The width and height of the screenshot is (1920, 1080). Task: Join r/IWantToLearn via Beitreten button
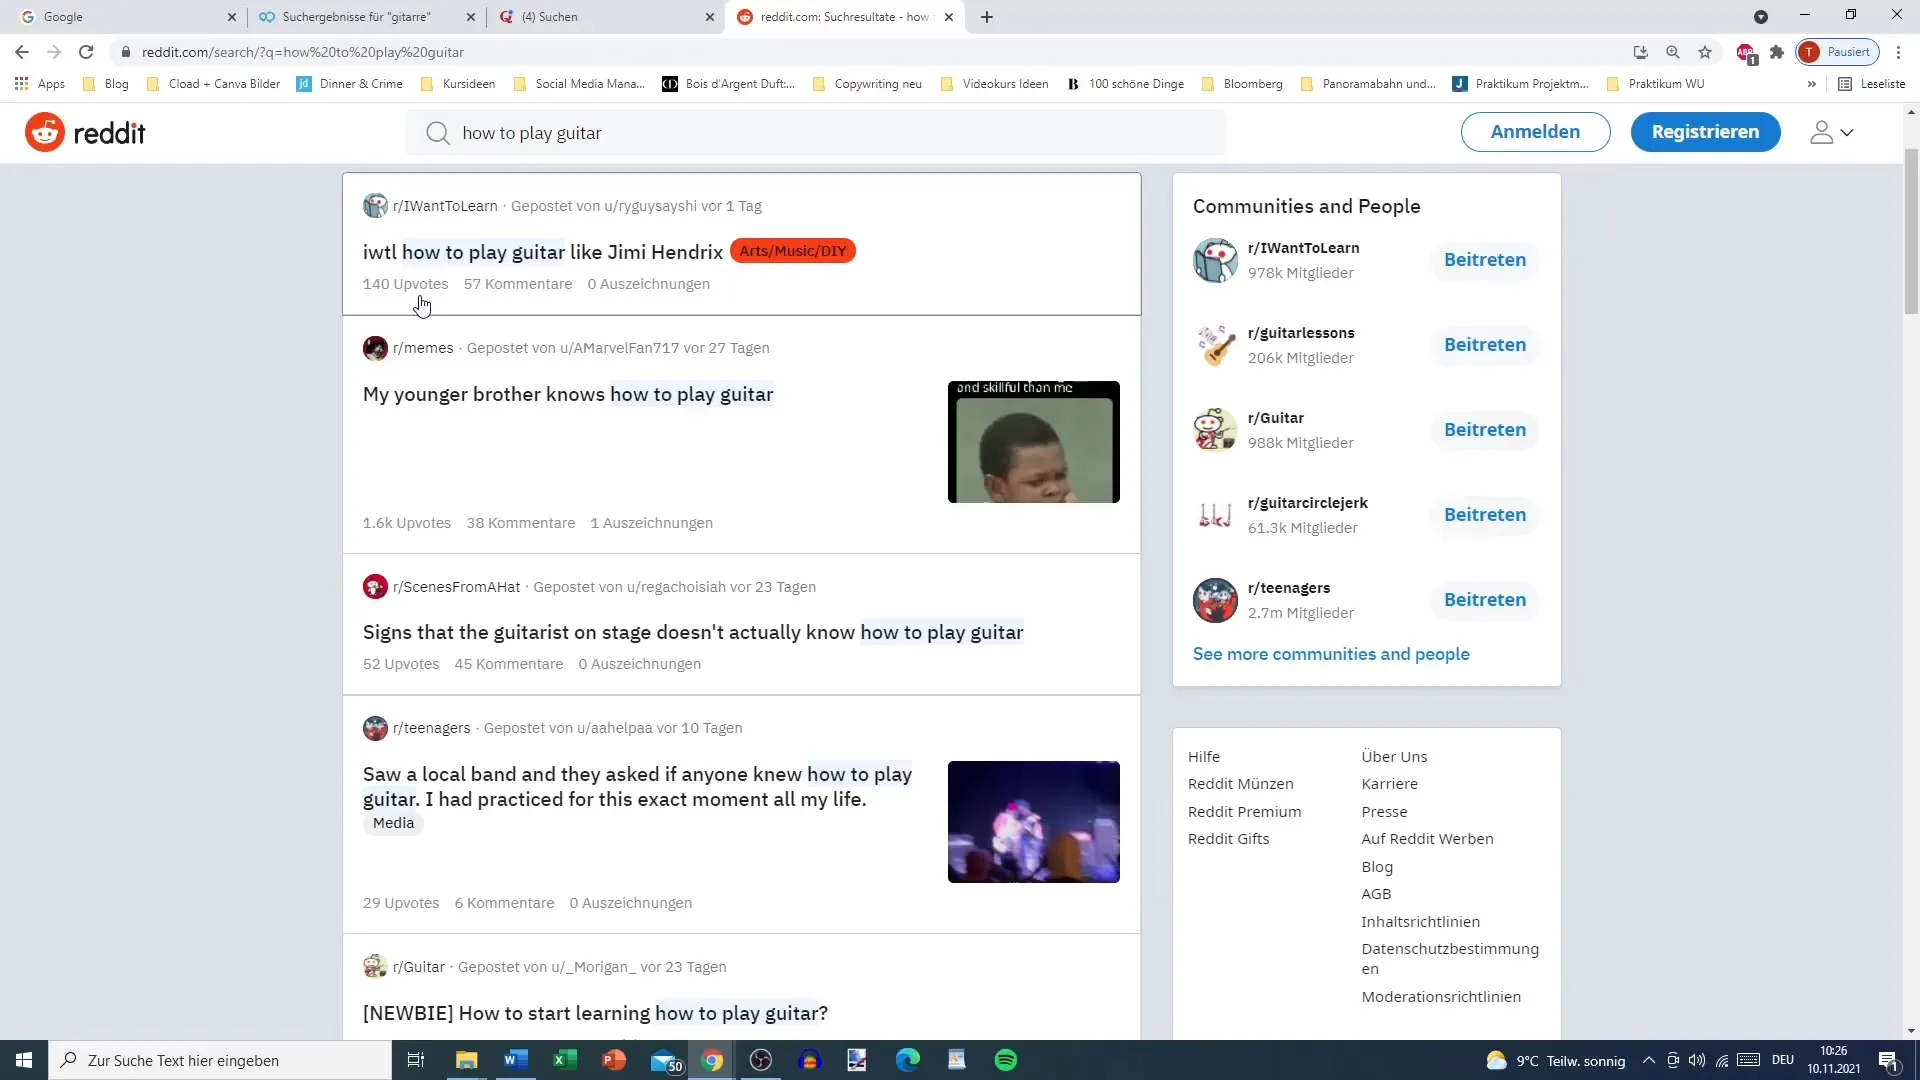(x=1484, y=260)
